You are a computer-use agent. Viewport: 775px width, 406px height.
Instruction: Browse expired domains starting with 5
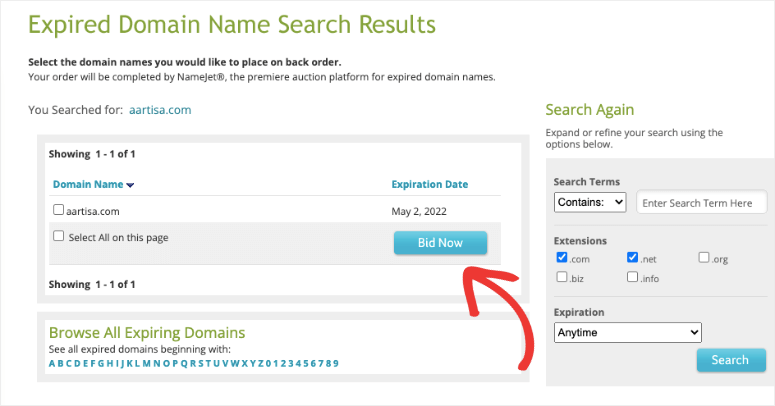click(x=306, y=363)
